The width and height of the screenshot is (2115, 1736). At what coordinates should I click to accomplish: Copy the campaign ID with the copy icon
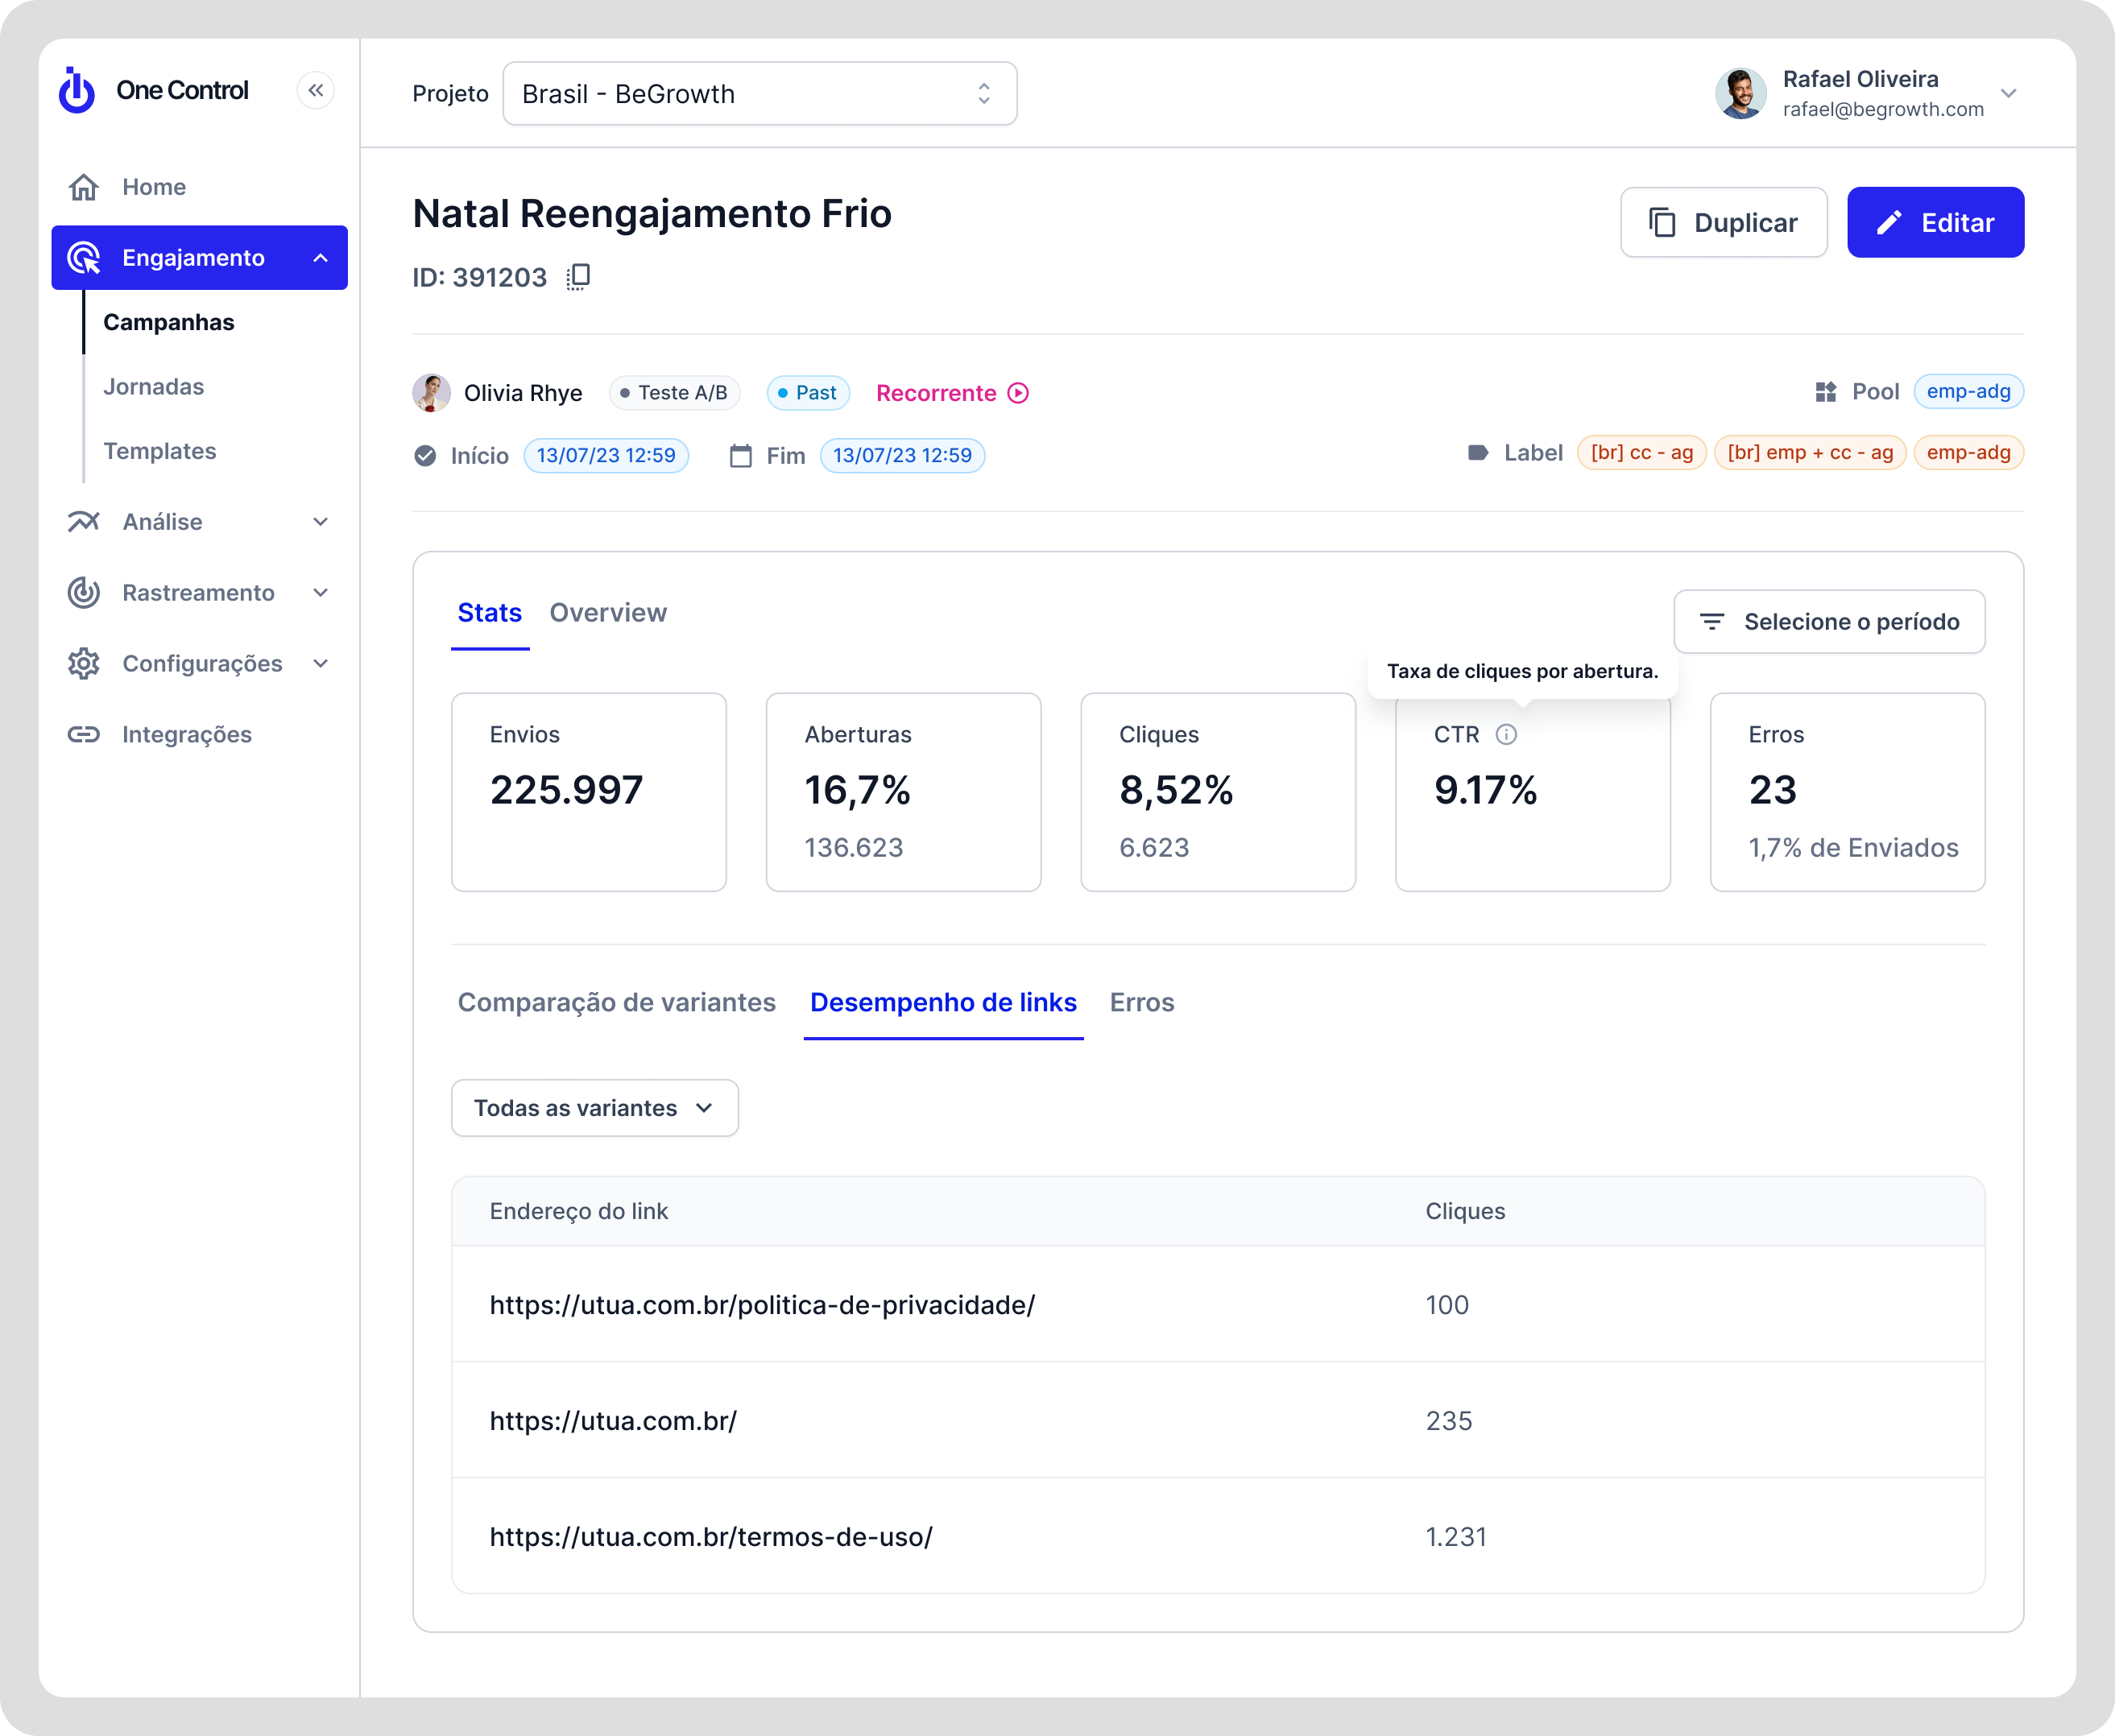click(x=578, y=277)
